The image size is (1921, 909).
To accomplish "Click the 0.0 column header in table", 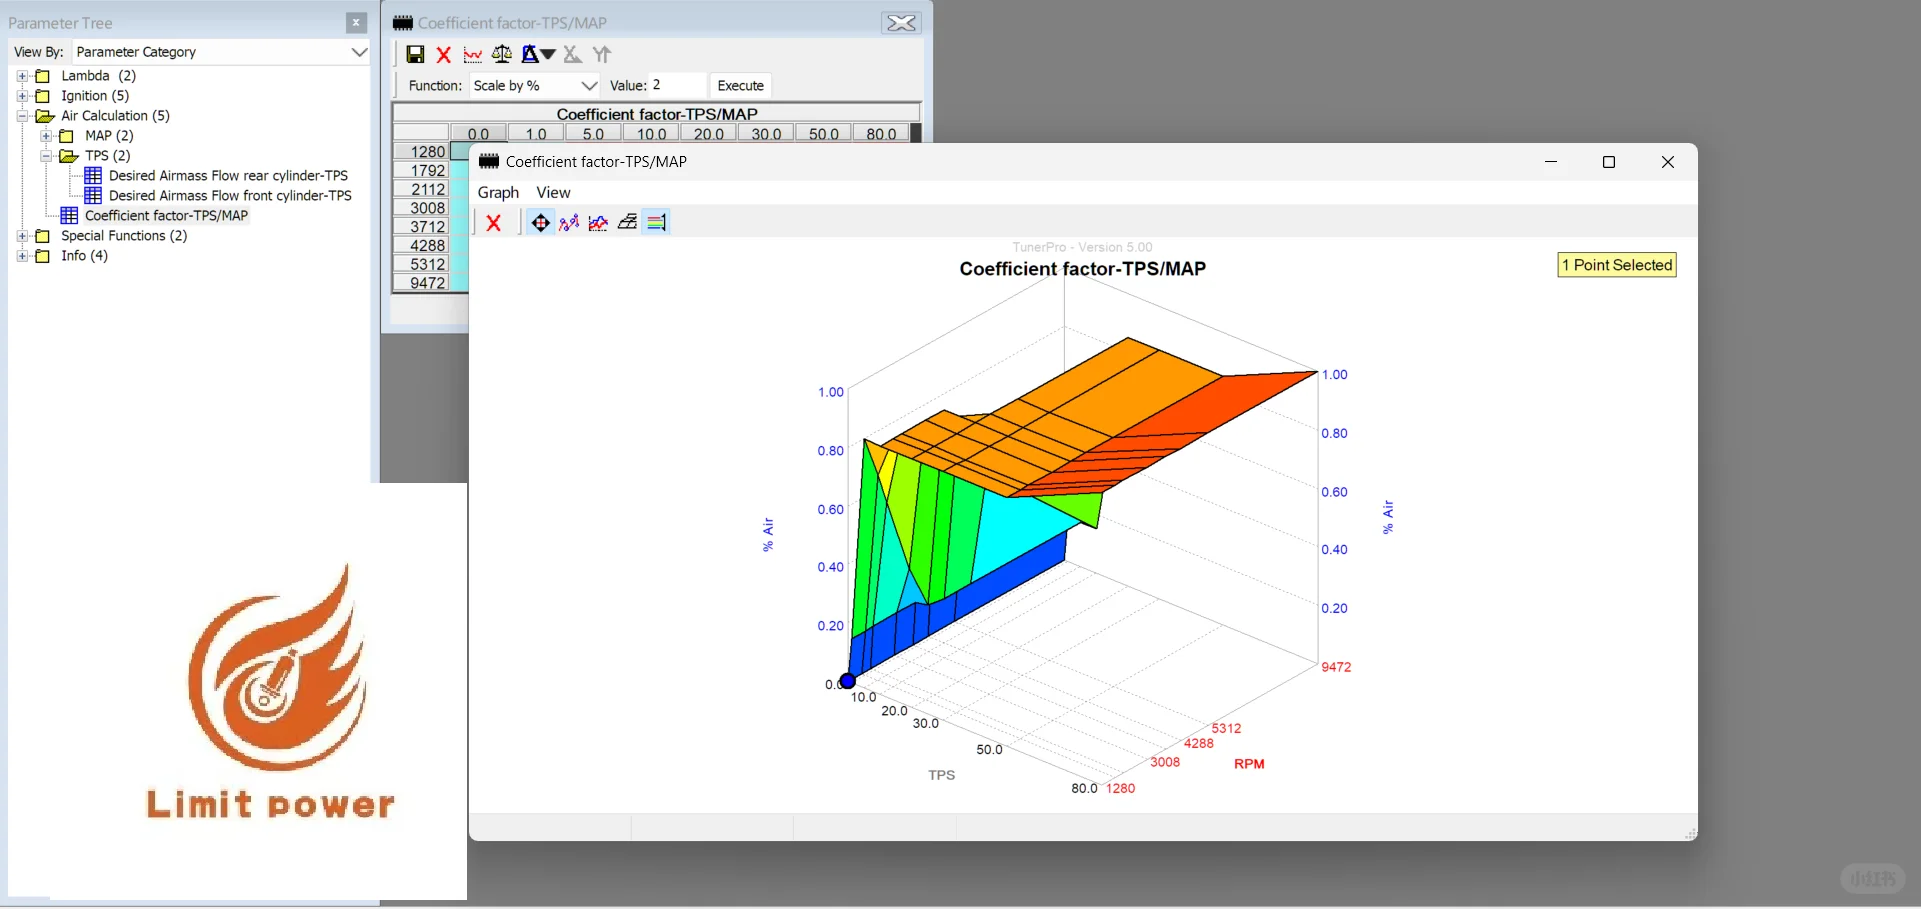I will [479, 134].
